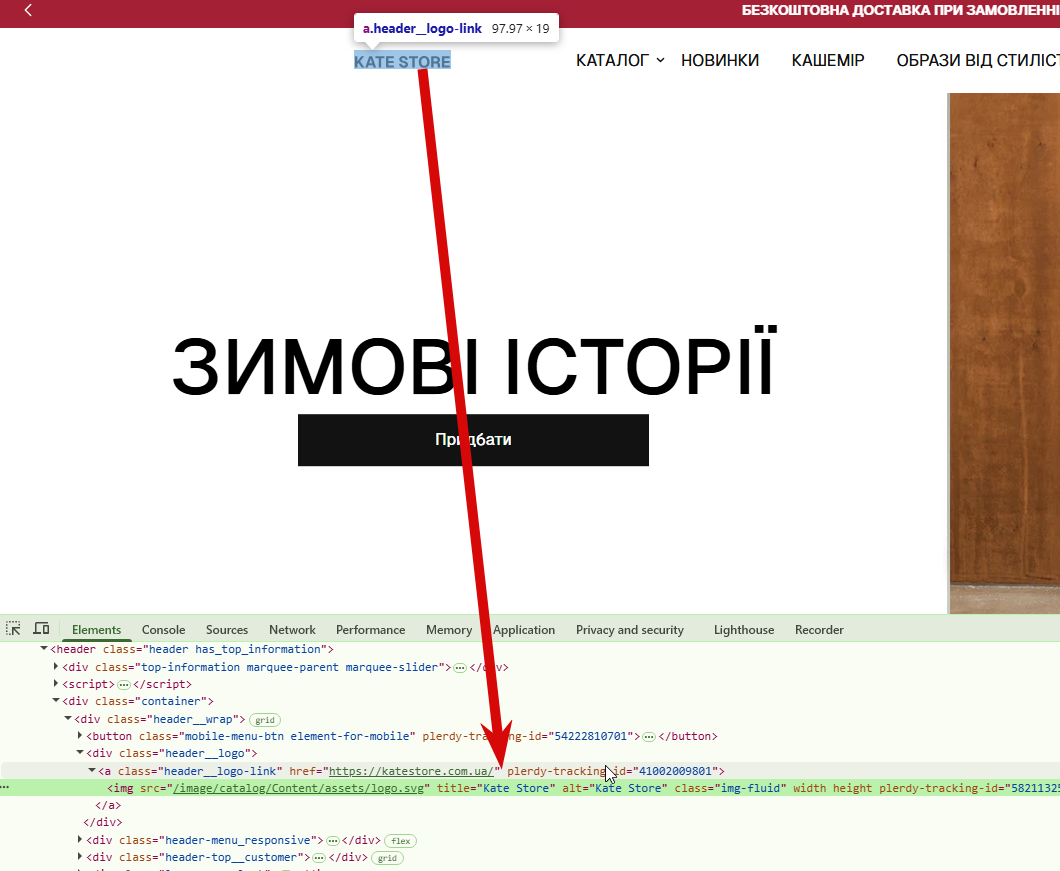The width and height of the screenshot is (1060, 871).
Task: Select the closing </a> tag row
Action: coord(108,805)
